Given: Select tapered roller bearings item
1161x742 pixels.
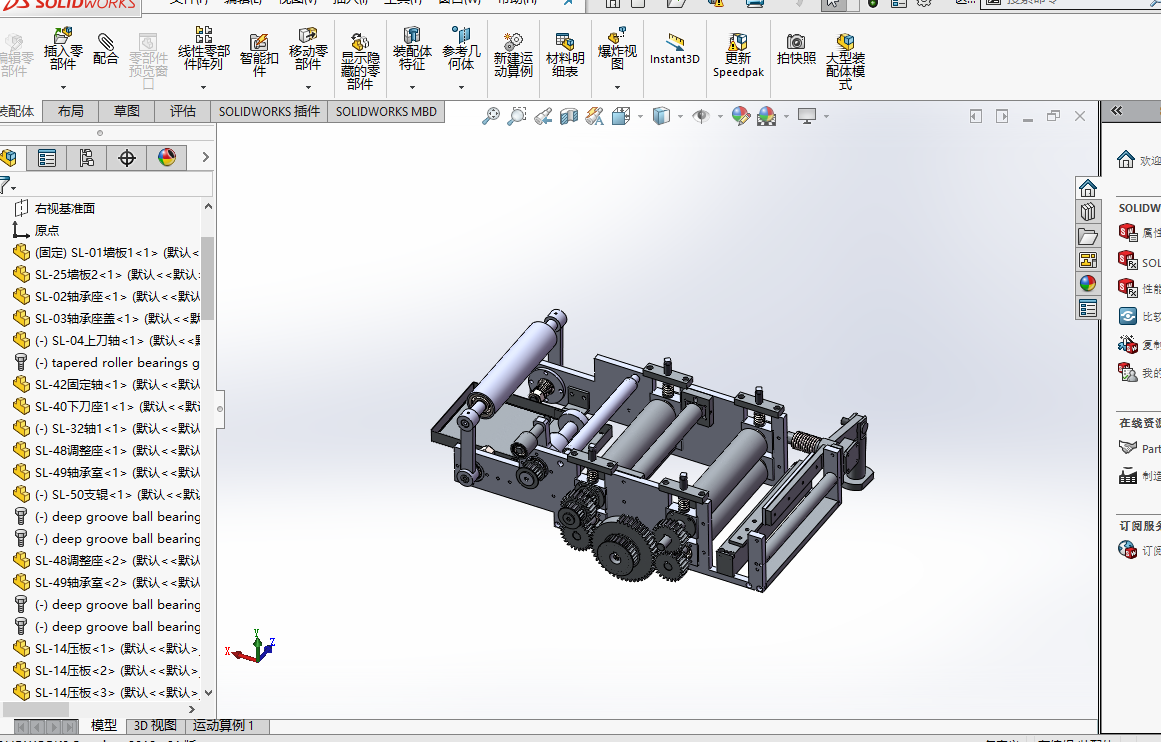Looking at the screenshot, I should pos(106,362).
